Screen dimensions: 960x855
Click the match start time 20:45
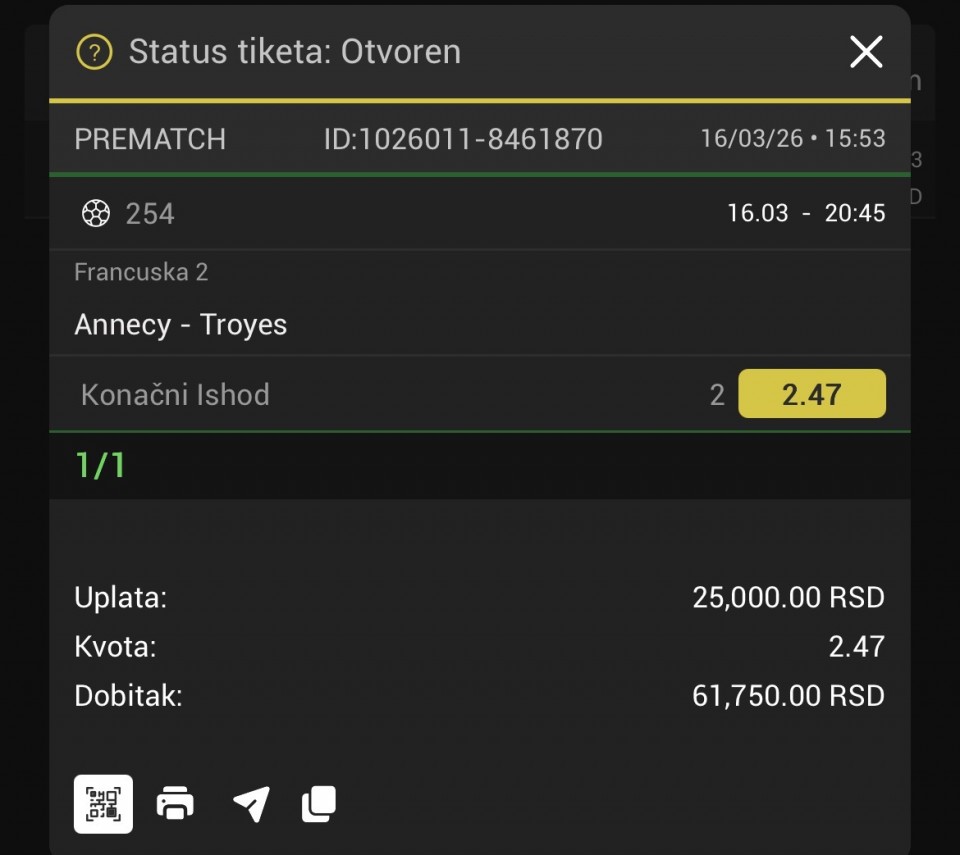[x=854, y=213]
